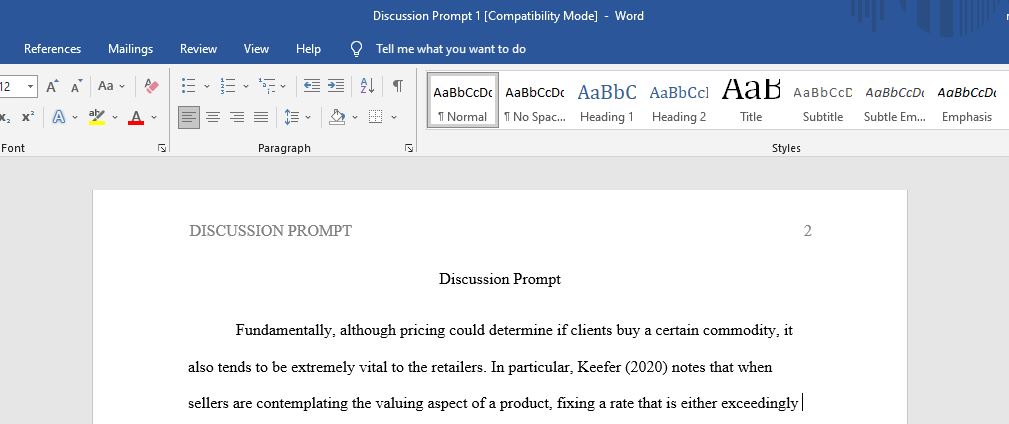Viewport: 1009px width, 424px height.
Task: Click the font size input field
Action: (x=12, y=86)
